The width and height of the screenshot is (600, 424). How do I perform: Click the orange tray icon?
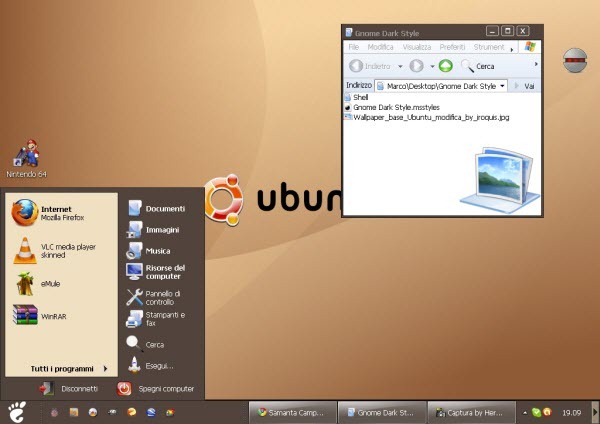click(547, 412)
